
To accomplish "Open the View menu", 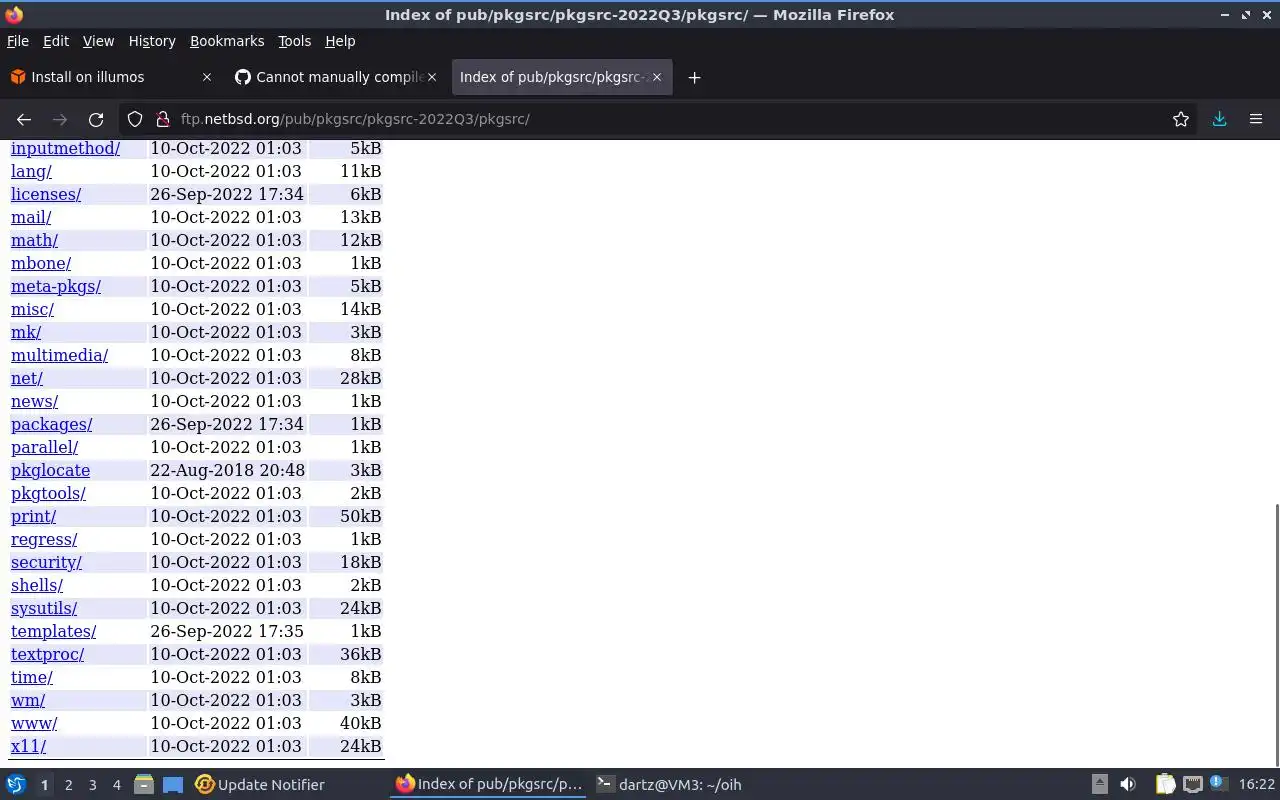I will (x=98, y=41).
